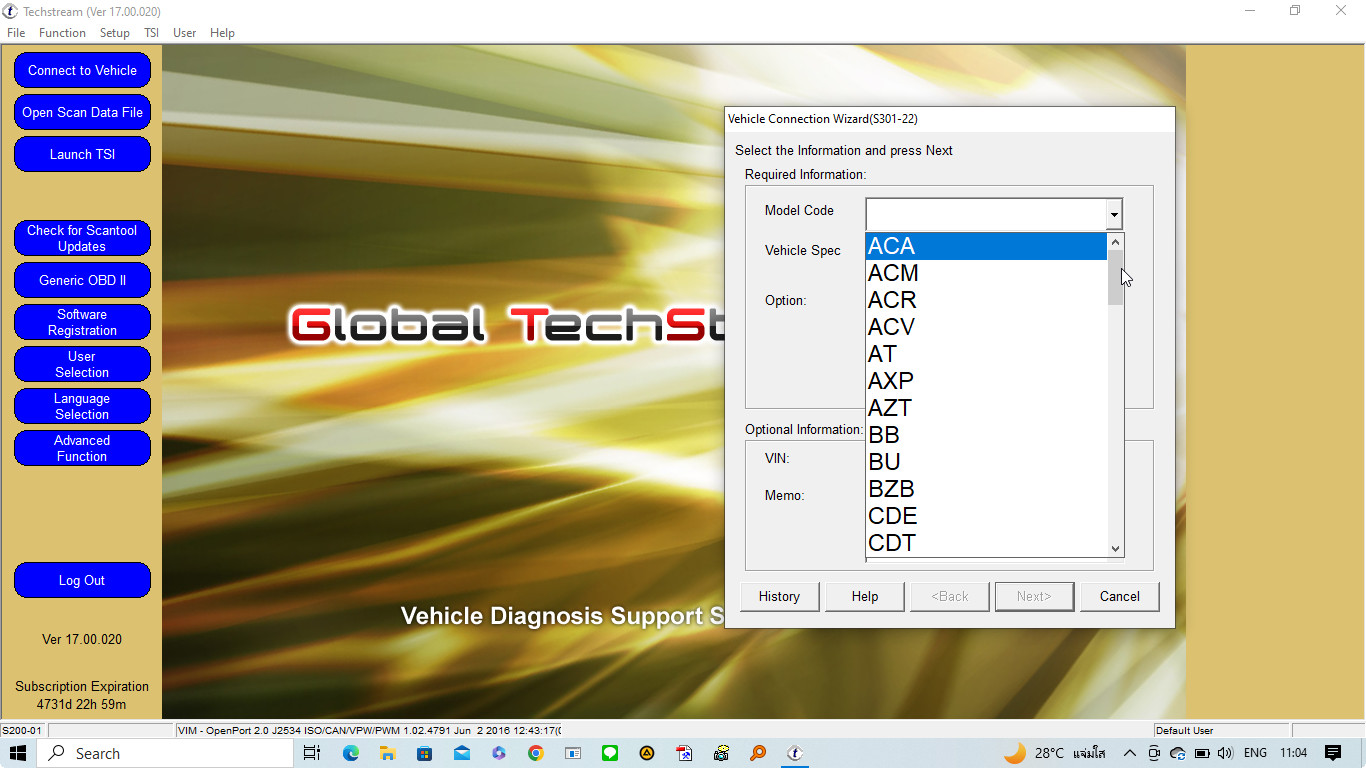Viewport: 1366px width, 768px height.
Task: Open Language Selection
Action: (82, 406)
